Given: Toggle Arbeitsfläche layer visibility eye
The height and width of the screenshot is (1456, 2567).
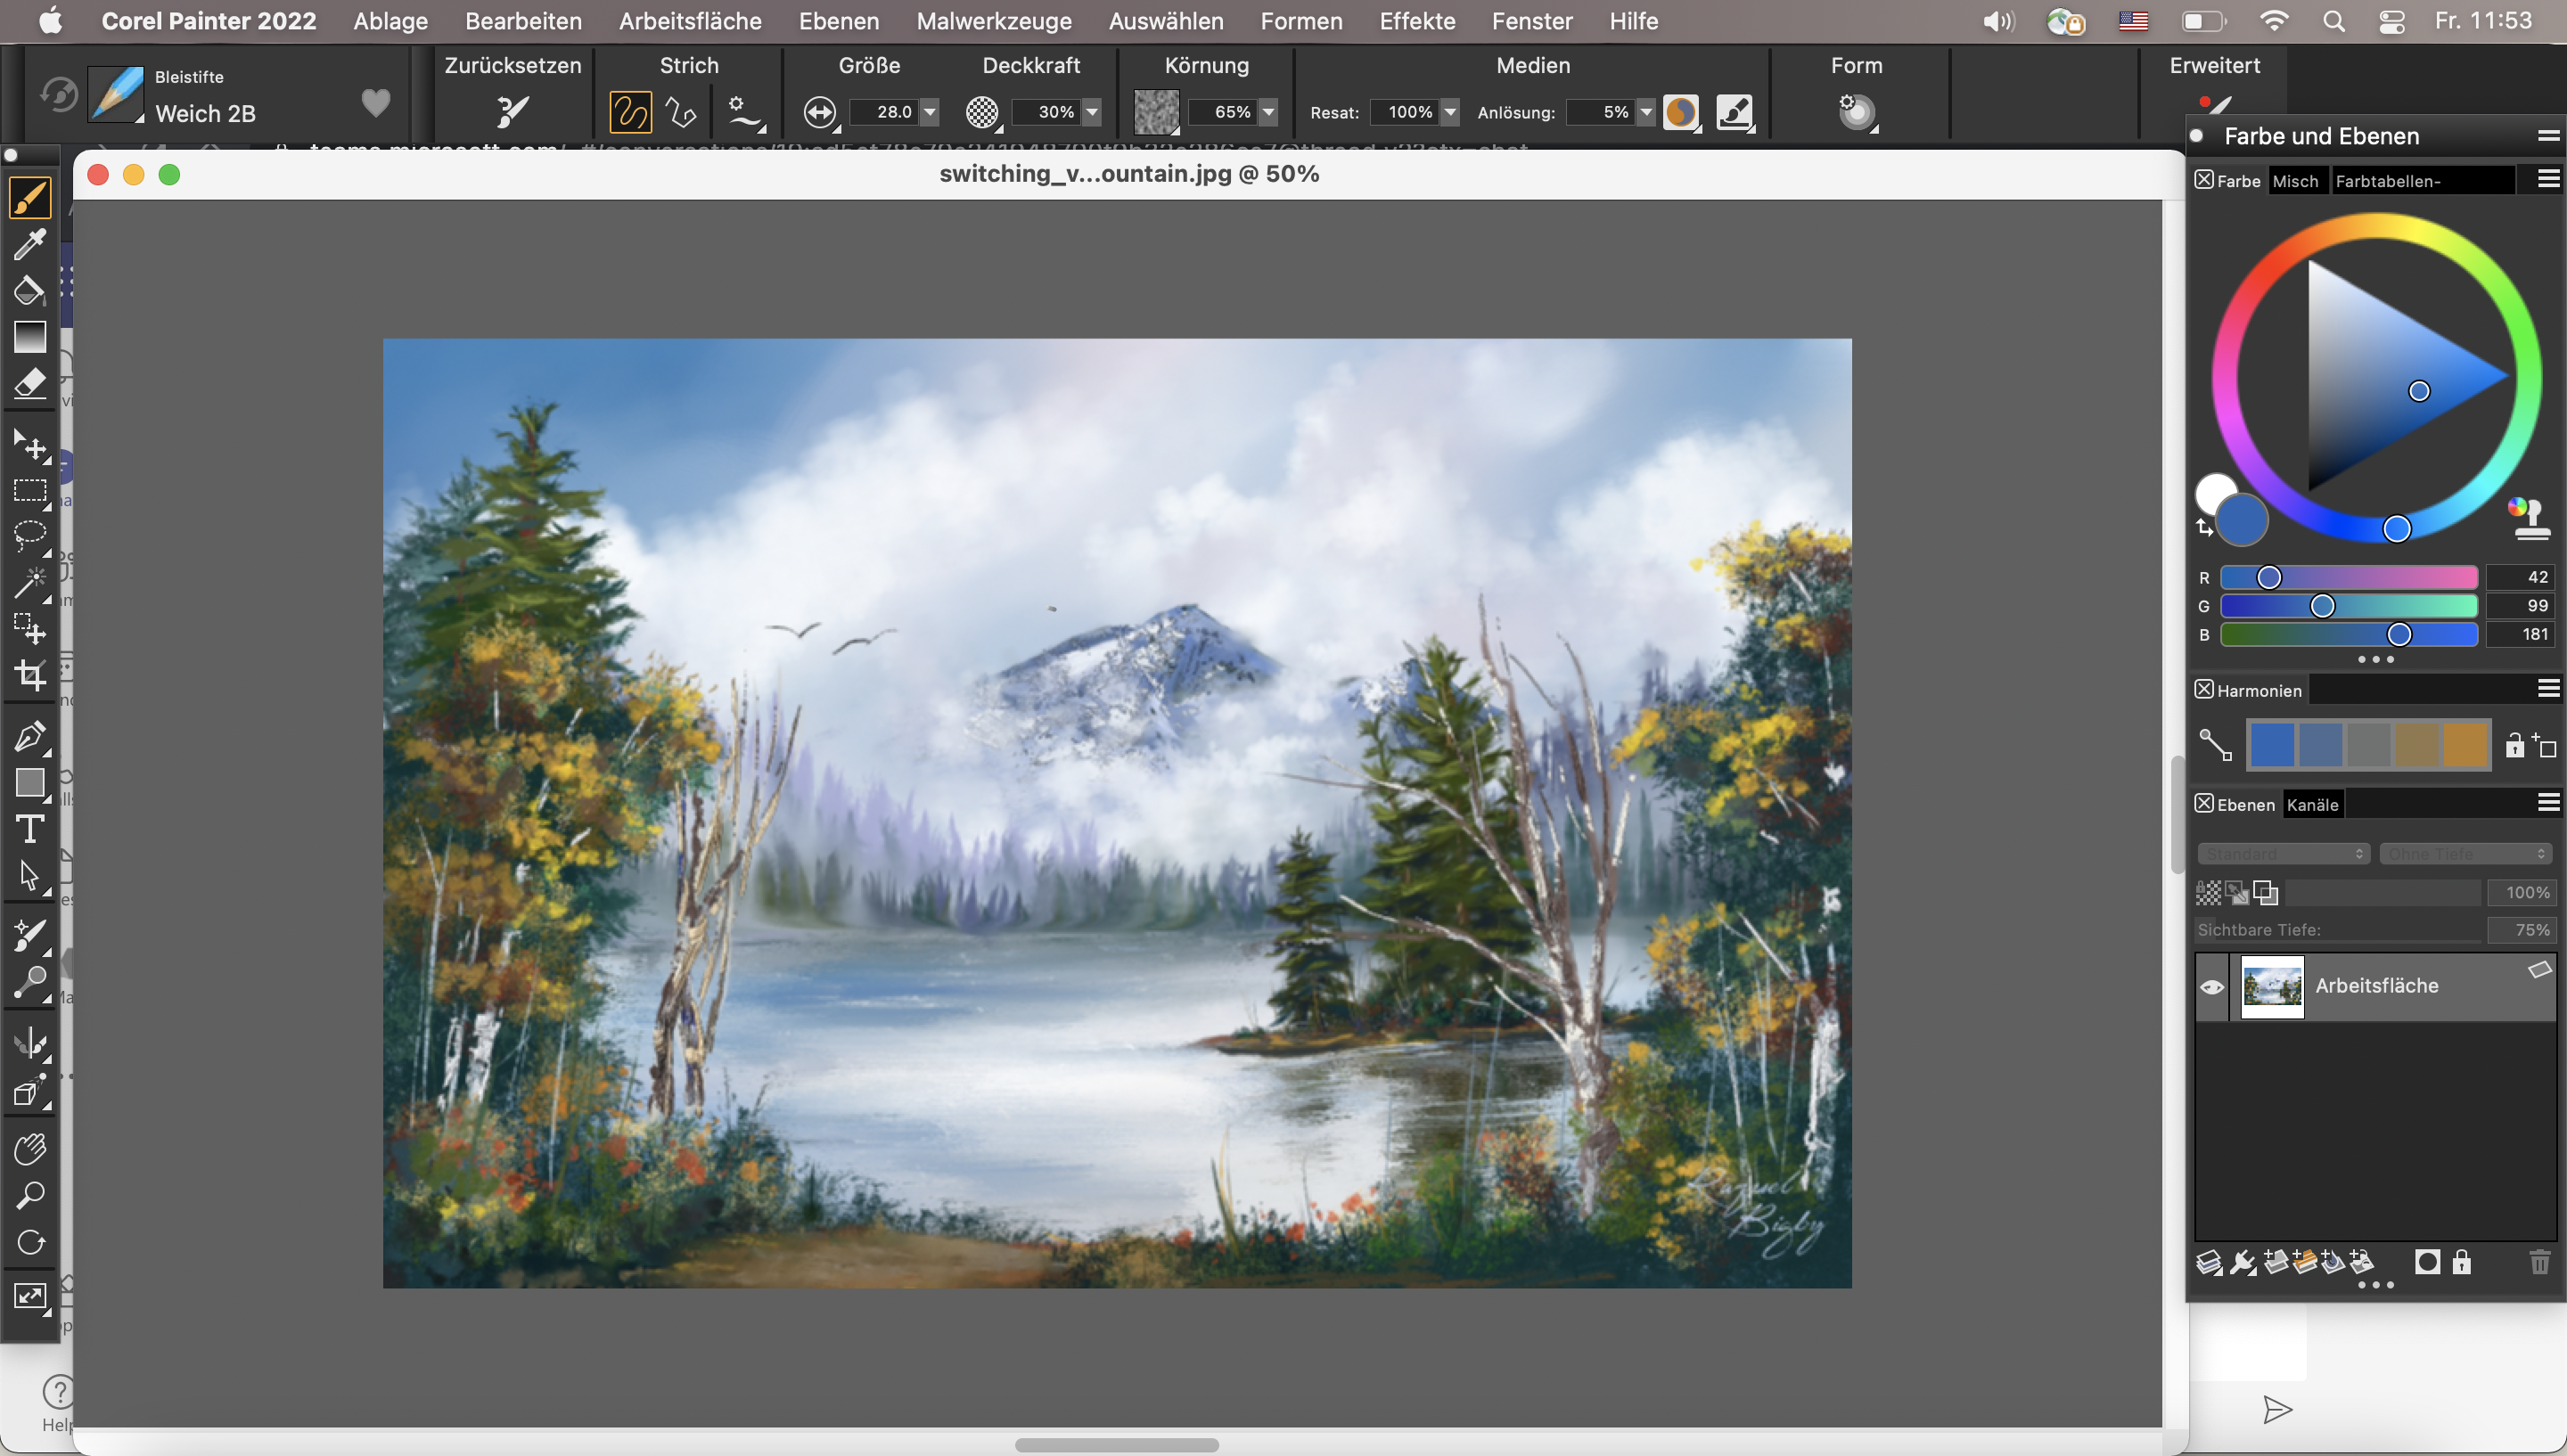Looking at the screenshot, I should 2212,987.
